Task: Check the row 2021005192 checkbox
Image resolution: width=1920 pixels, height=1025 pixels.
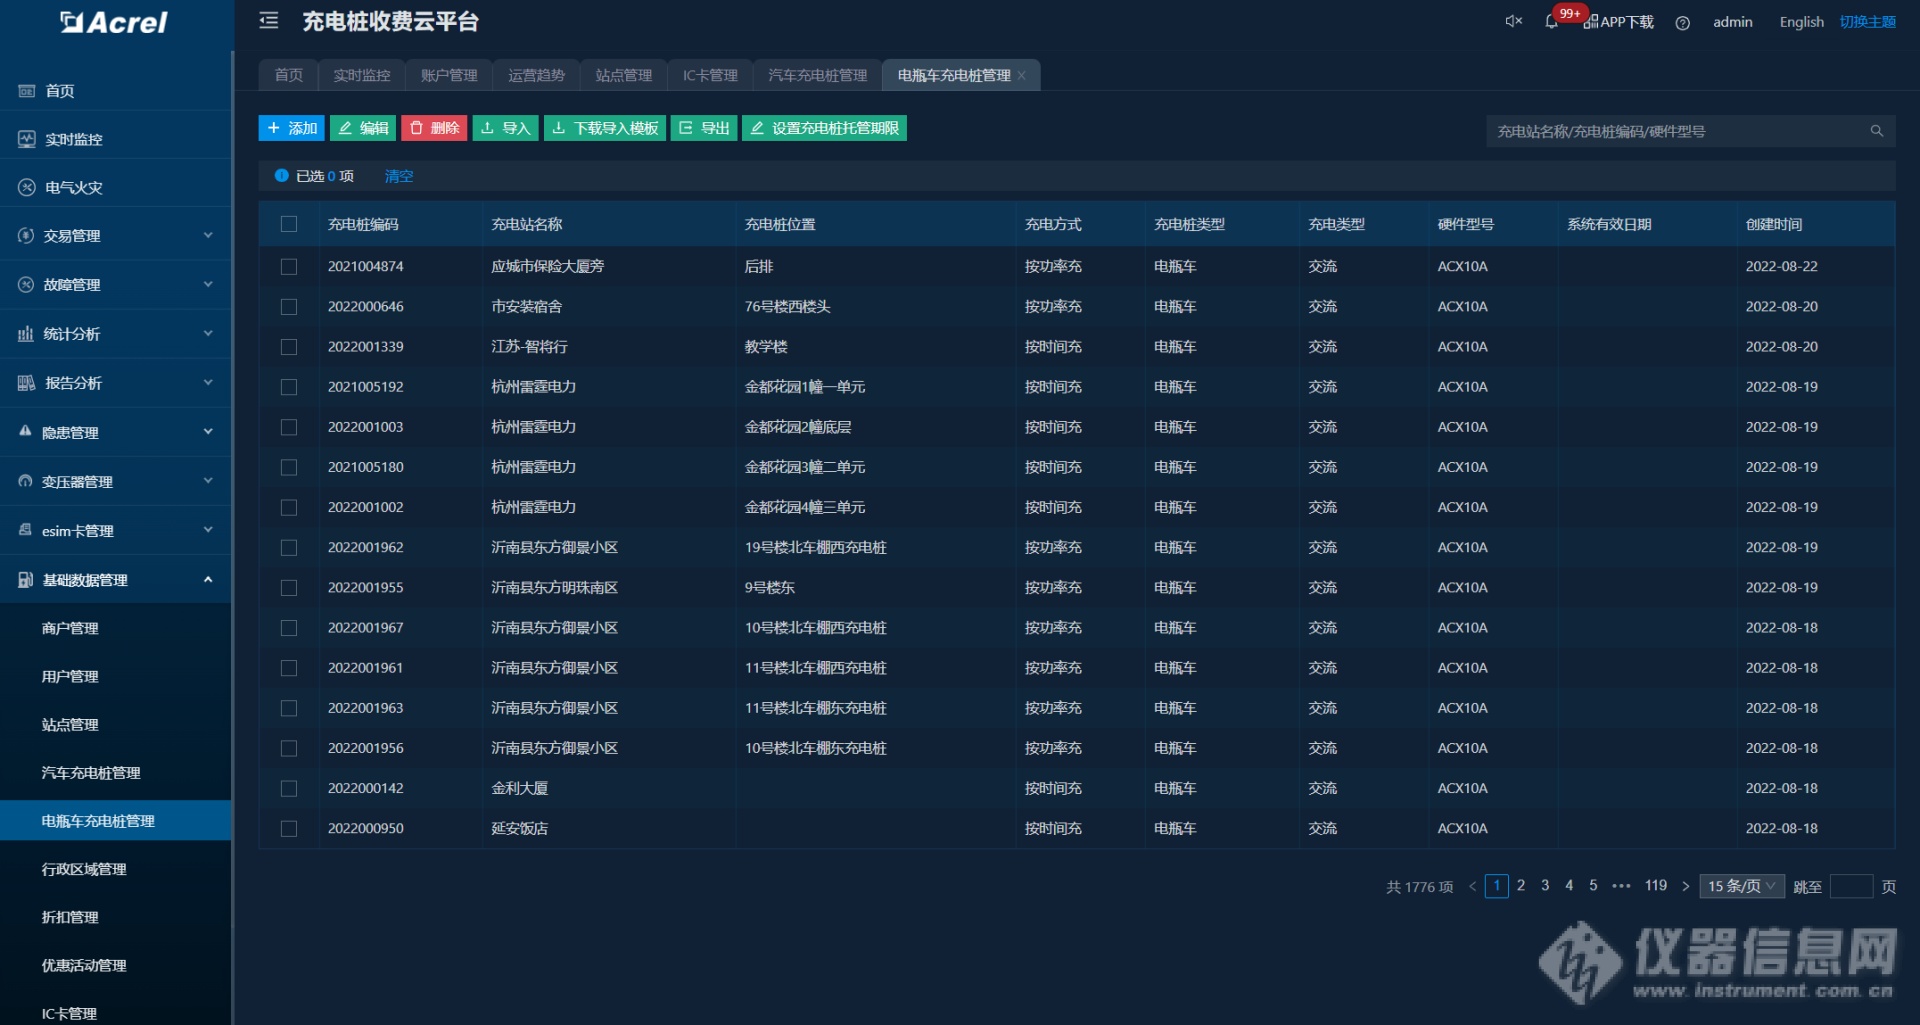Action: (x=289, y=387)
